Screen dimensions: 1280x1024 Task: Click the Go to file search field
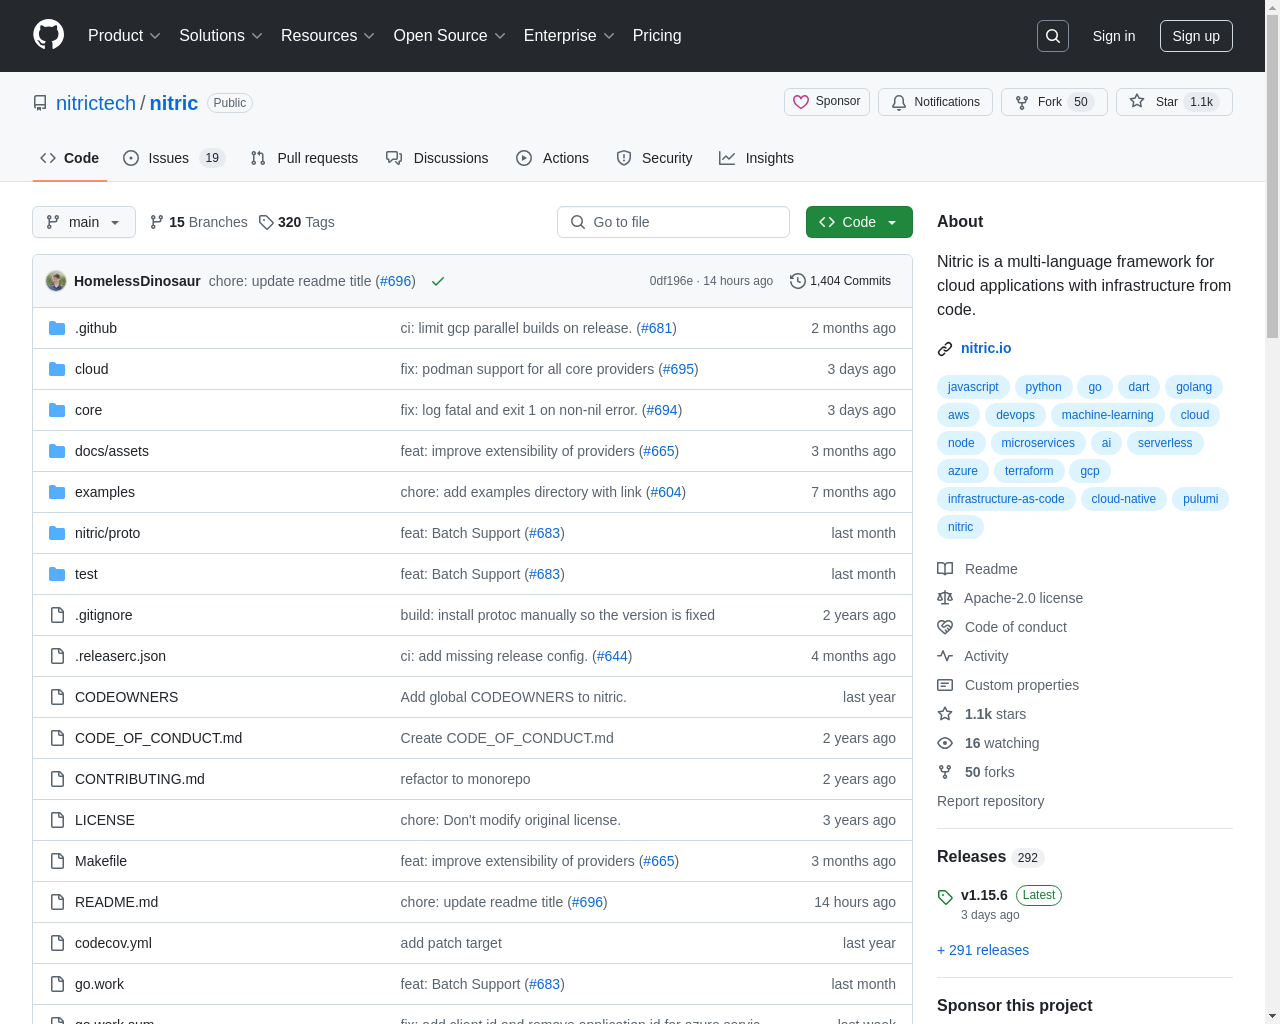(x=673, y=222)
